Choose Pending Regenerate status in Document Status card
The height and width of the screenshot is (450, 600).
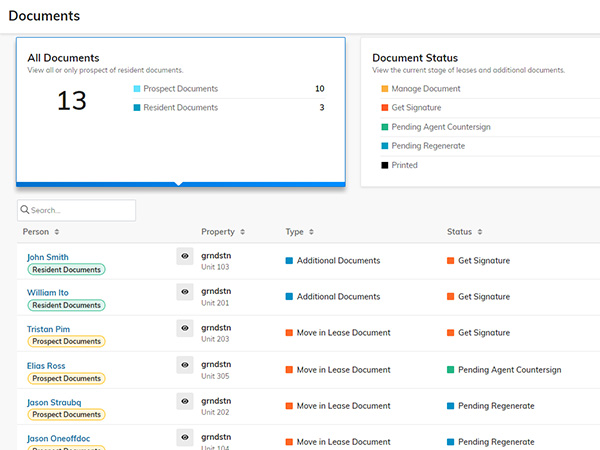[x=428, y=146]
